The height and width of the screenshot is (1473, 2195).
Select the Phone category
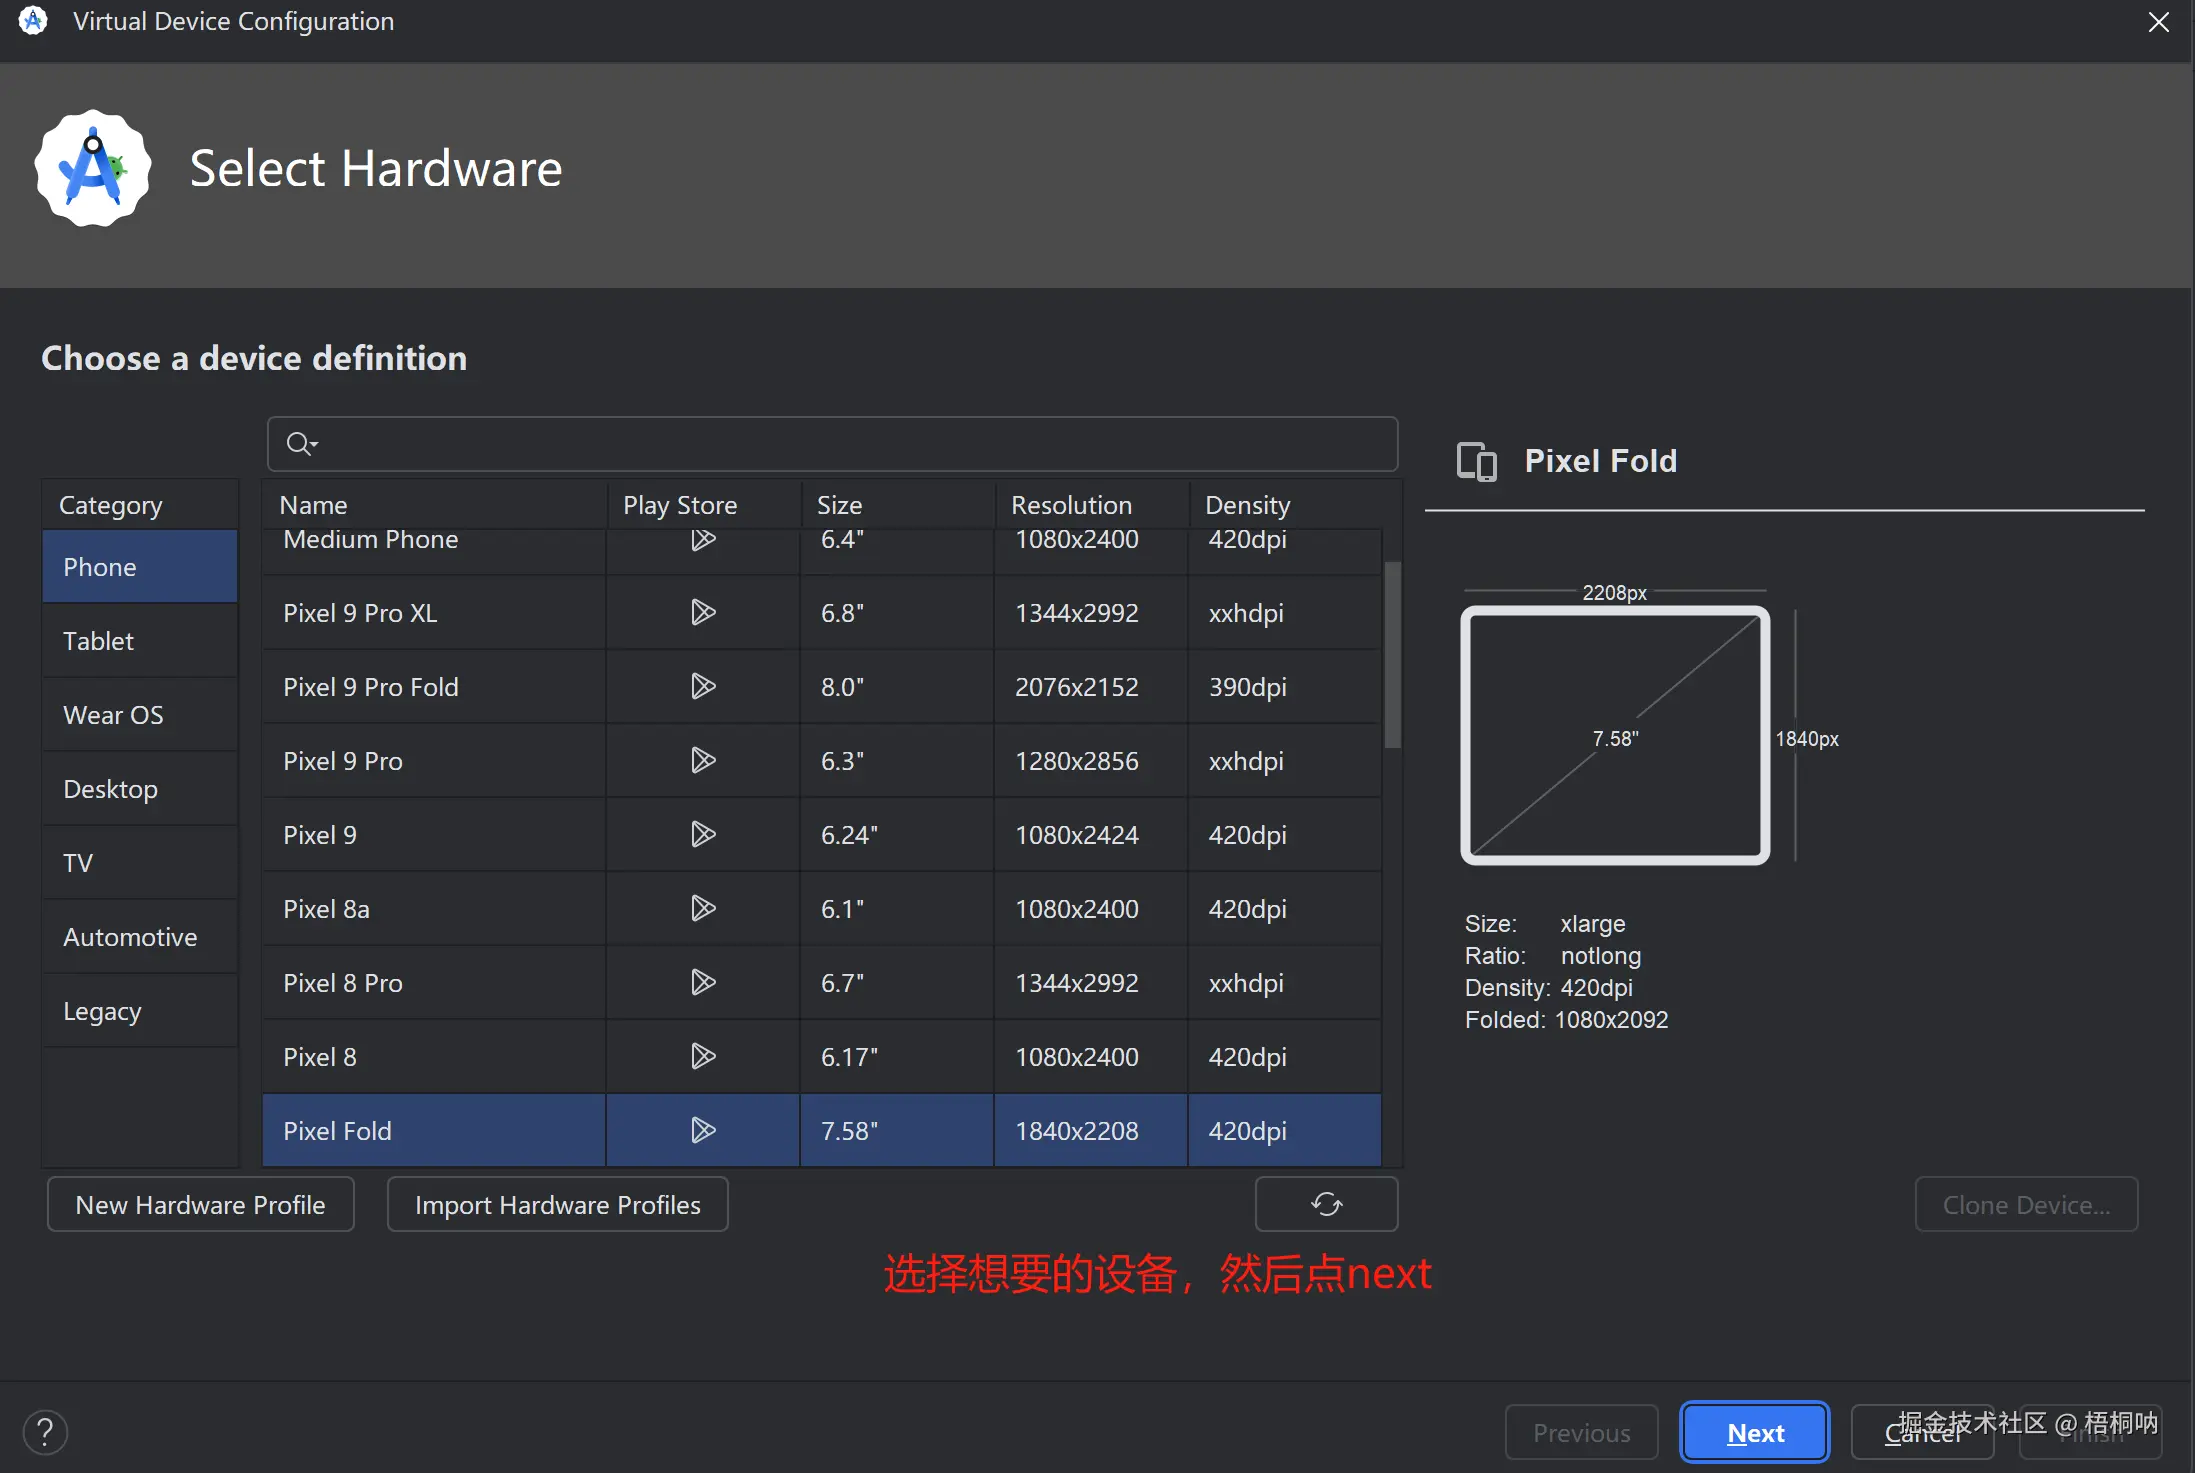[x=140, y=567]
